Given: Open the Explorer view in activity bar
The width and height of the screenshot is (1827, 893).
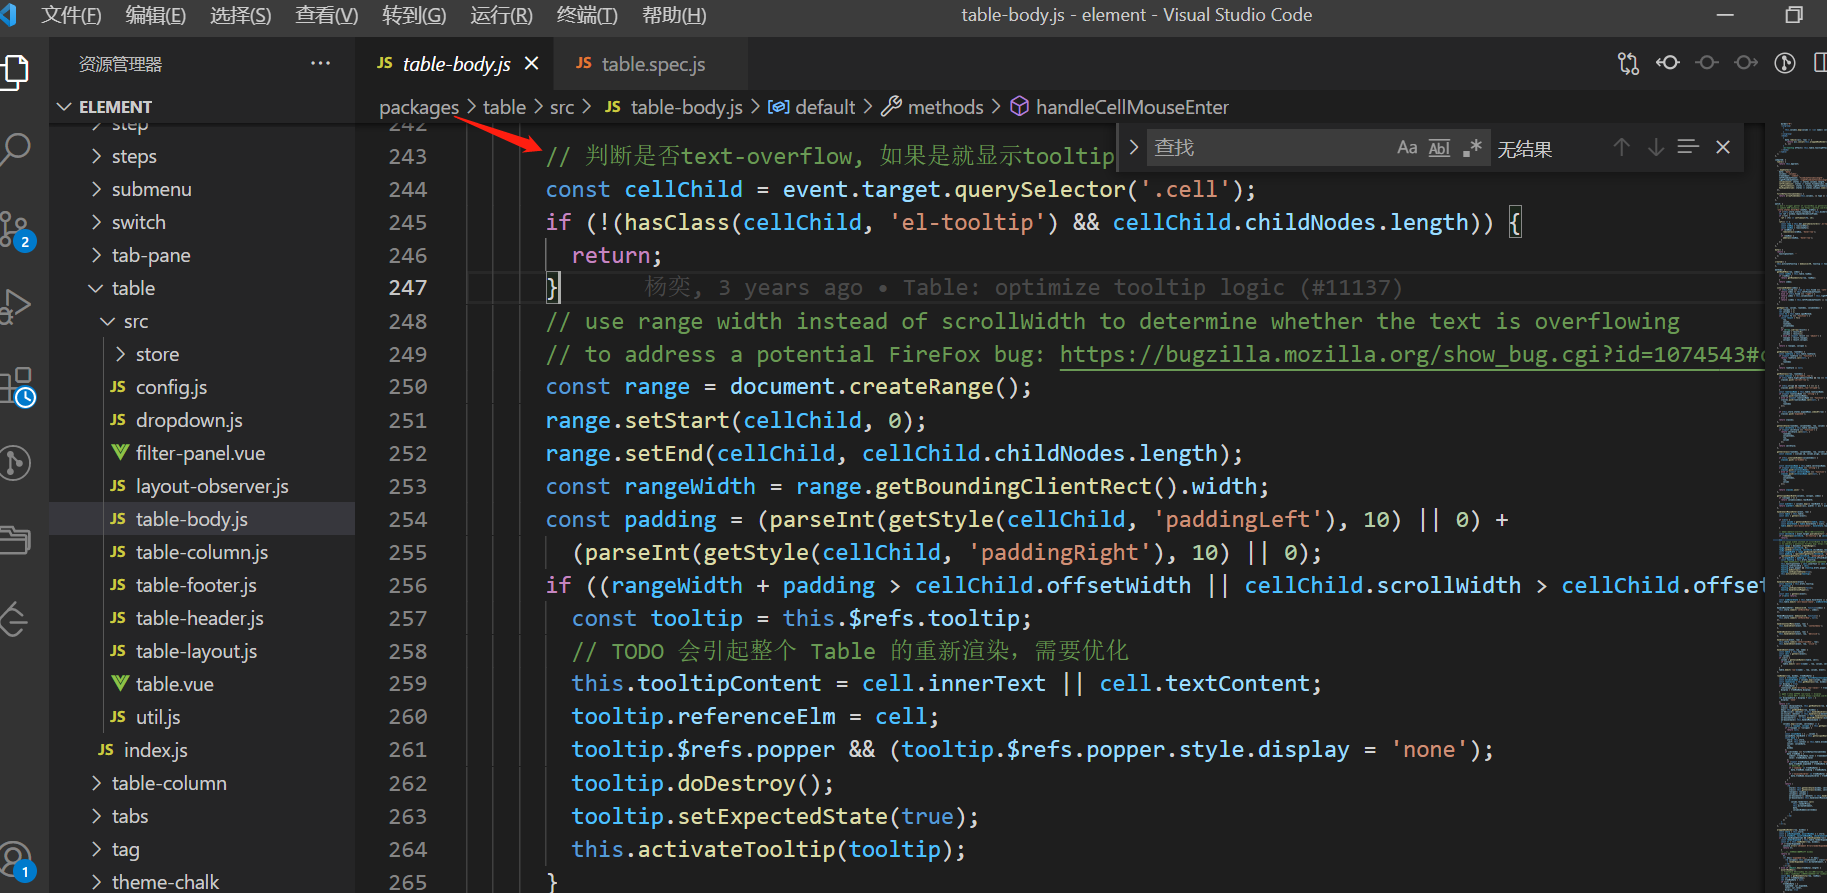Looking at the screenshot, I should click(16, 71).
